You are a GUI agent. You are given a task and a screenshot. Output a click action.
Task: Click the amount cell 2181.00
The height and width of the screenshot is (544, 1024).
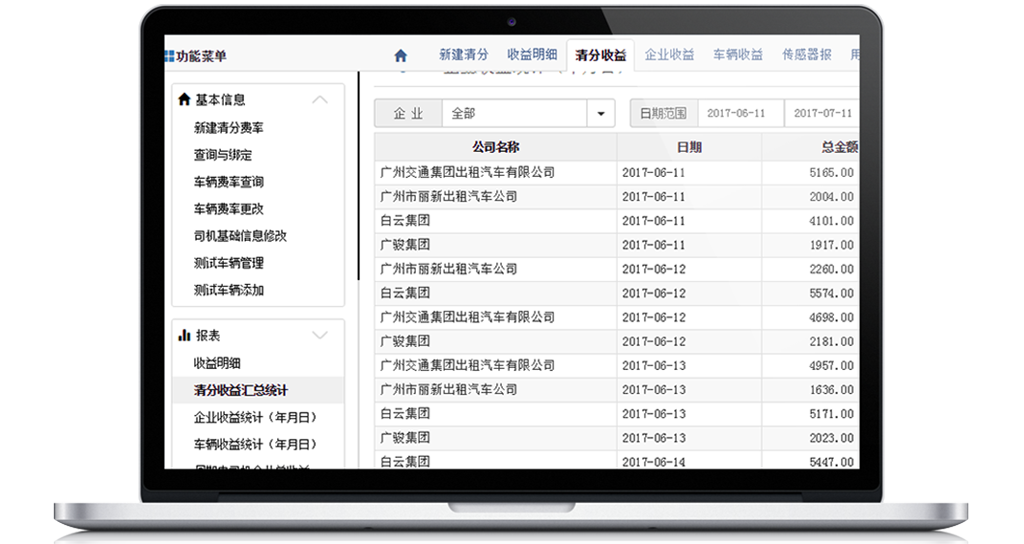click(831, 342)
